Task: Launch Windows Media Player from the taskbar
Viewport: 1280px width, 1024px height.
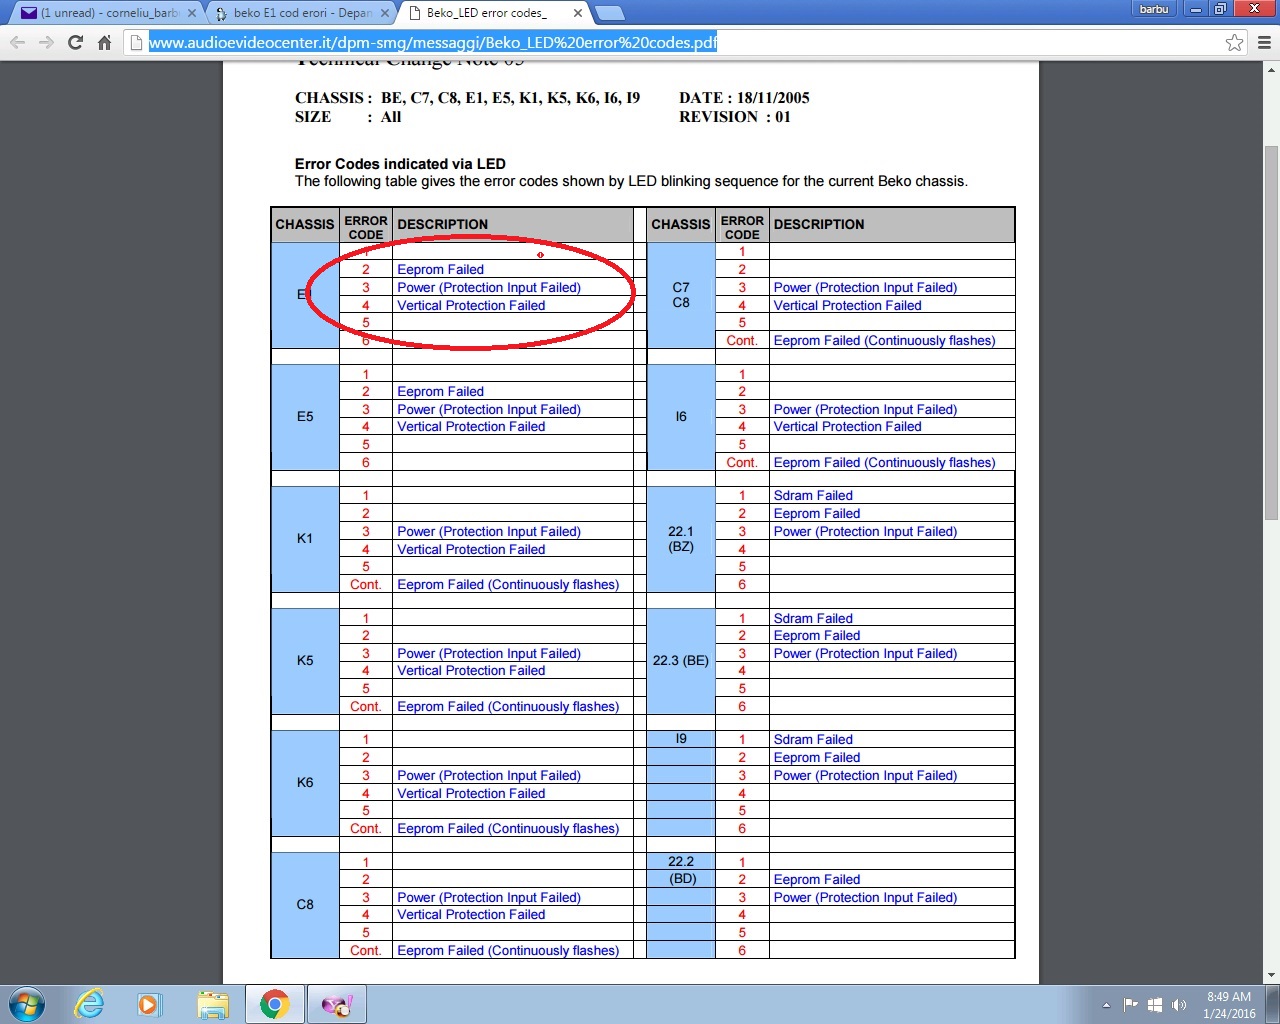Action: point(149,1004)
